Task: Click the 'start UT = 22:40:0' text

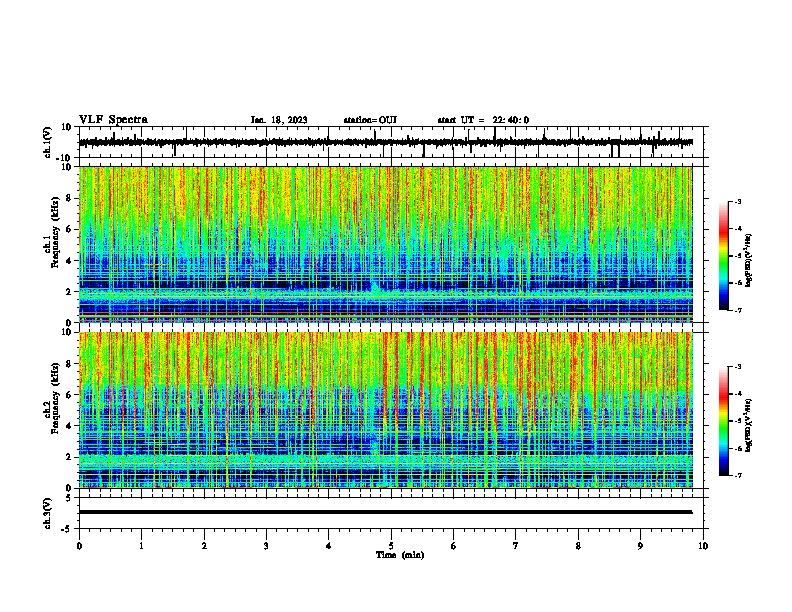Action: (483, 120)
